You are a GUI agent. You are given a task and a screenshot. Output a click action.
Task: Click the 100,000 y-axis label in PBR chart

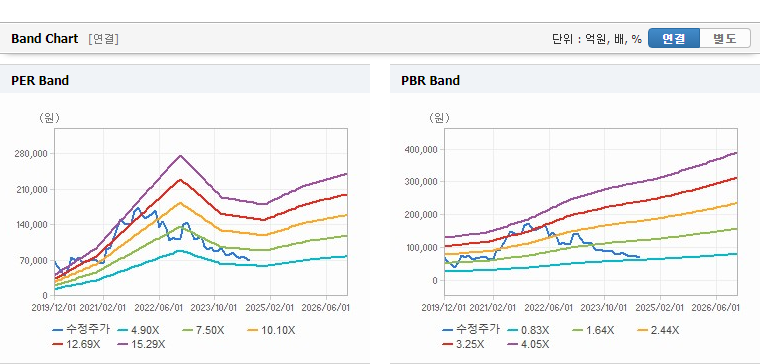point(421,248)
